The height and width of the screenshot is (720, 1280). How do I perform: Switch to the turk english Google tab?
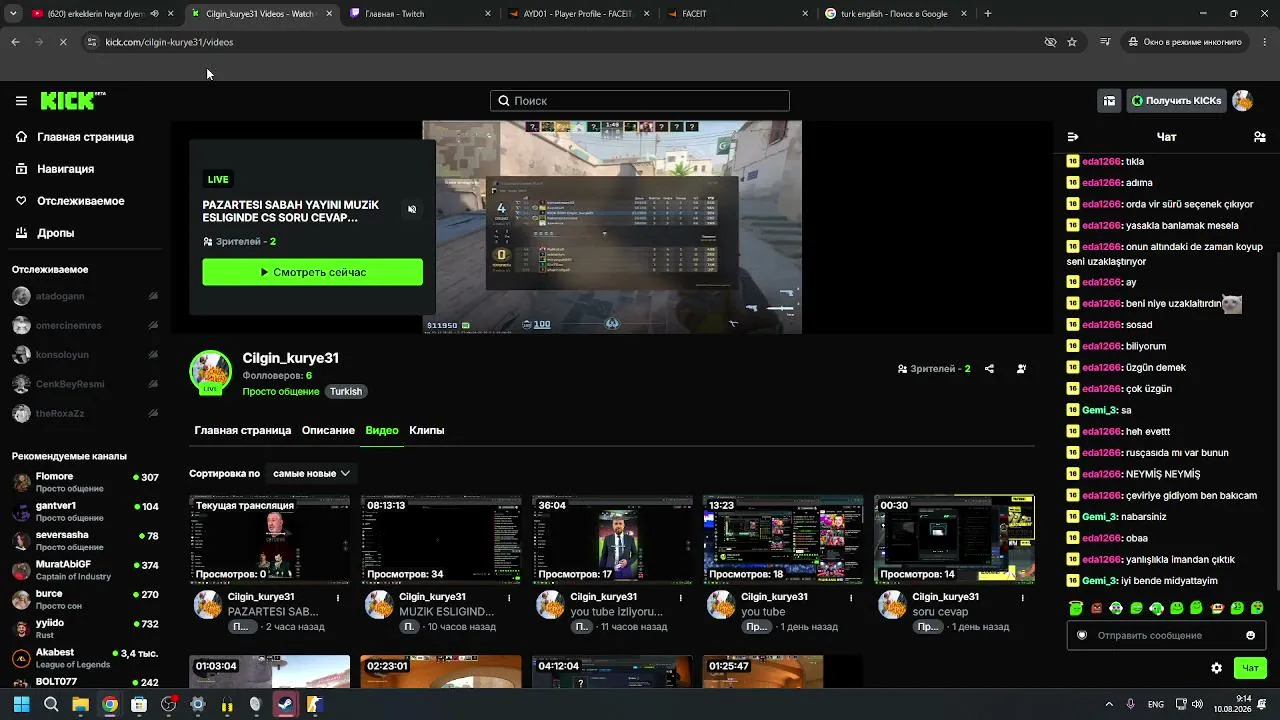coord(895,14)
